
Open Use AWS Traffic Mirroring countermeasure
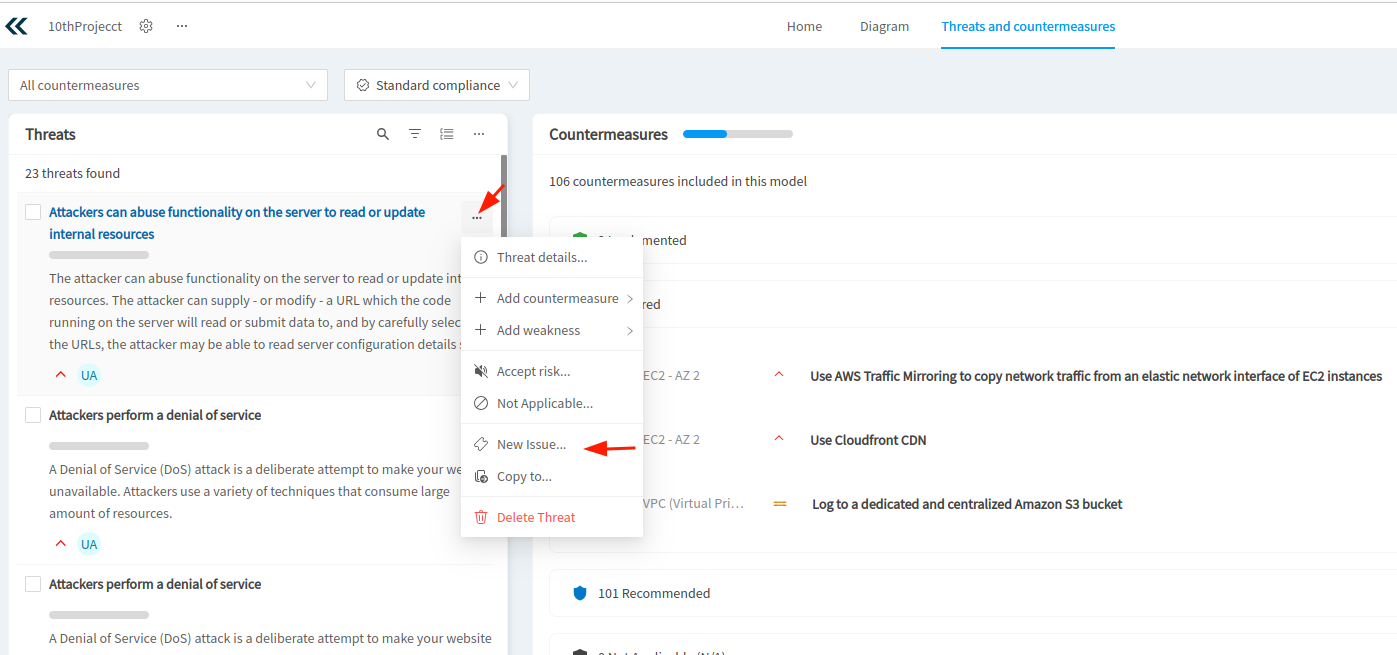(1096, 376)
